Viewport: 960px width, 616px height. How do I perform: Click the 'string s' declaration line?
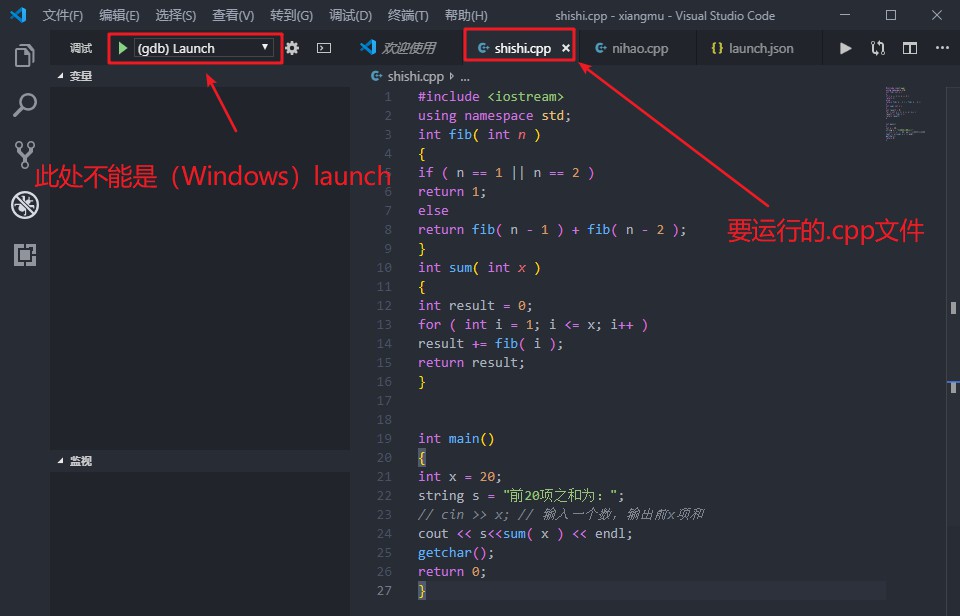click(521, 495)
